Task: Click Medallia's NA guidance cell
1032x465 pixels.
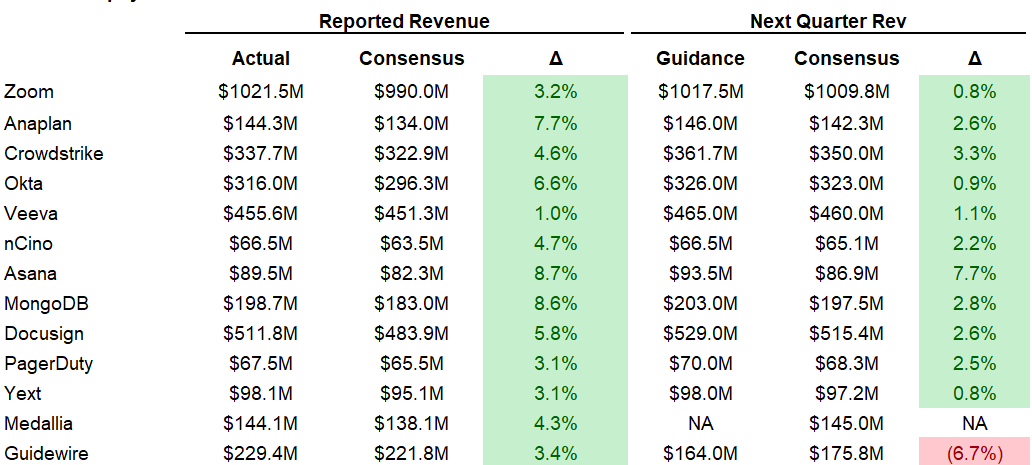Action: pyautogui.click(x=700, y=424)
